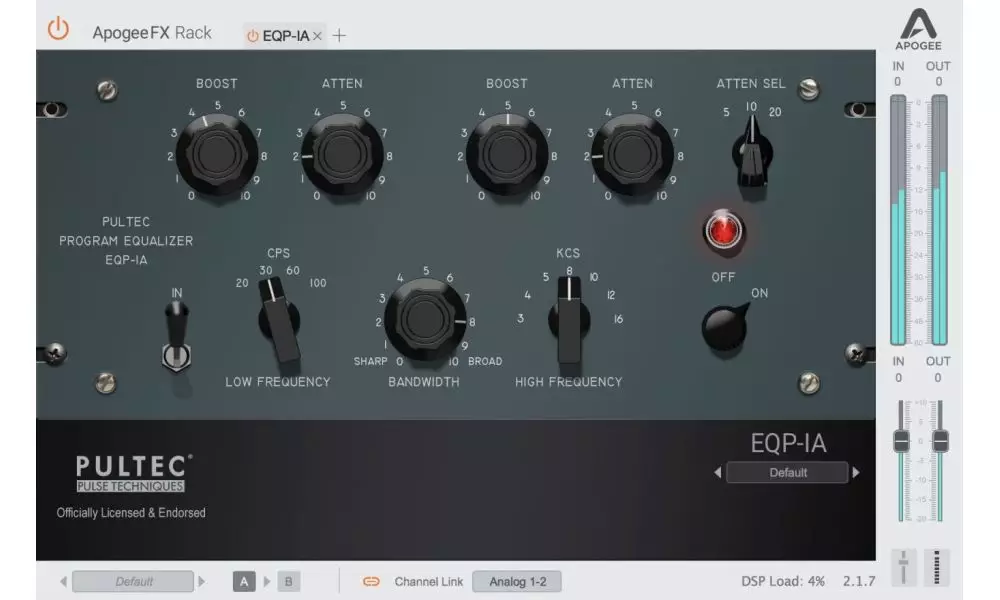Screen dimensions: 1000x600
Task: Click the BROAD label by bandwidth knob
Action: tap(485, 362)
